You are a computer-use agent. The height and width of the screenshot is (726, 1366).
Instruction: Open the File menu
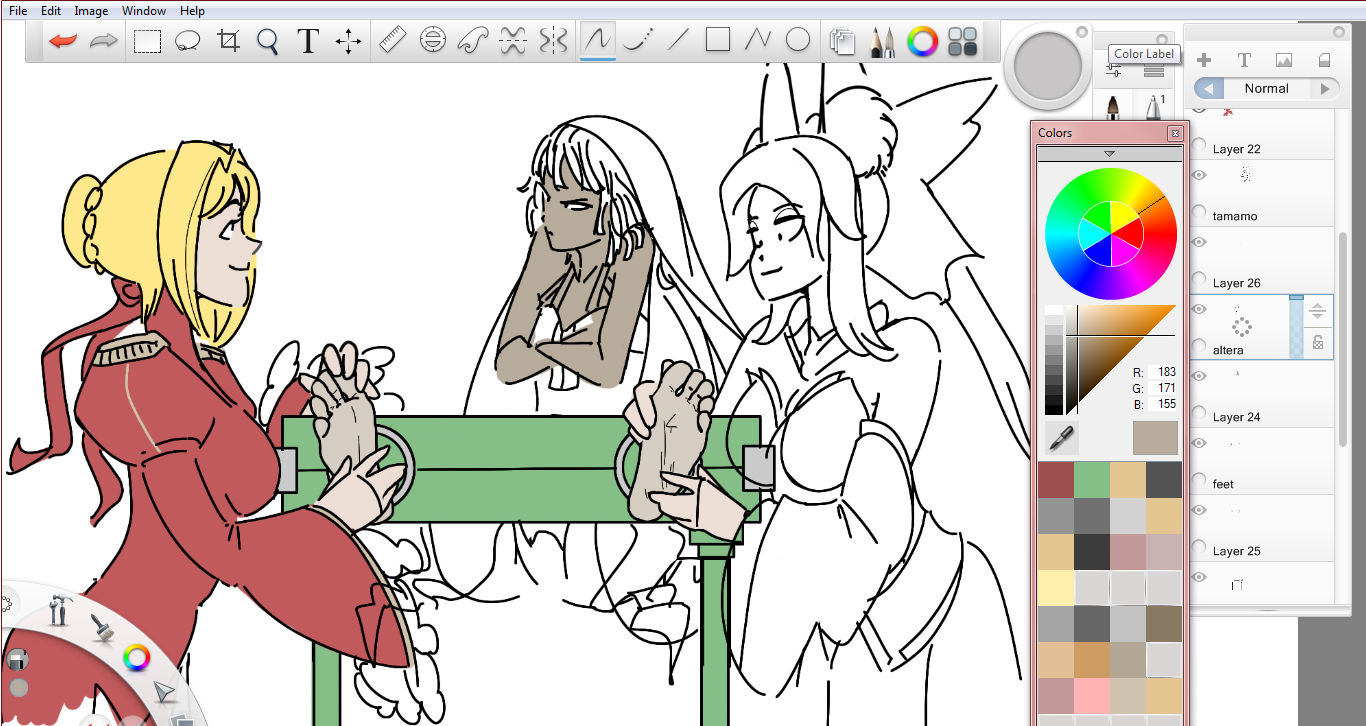tap(18, 11)
